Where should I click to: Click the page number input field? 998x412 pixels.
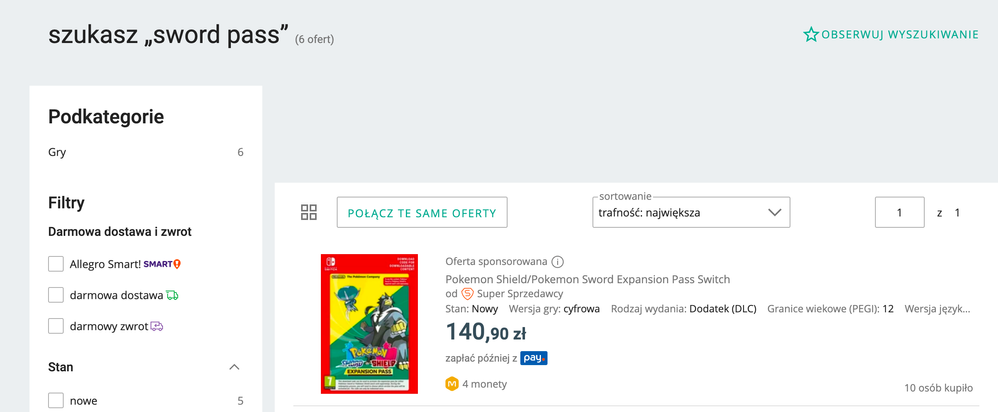tap(900, 213)
